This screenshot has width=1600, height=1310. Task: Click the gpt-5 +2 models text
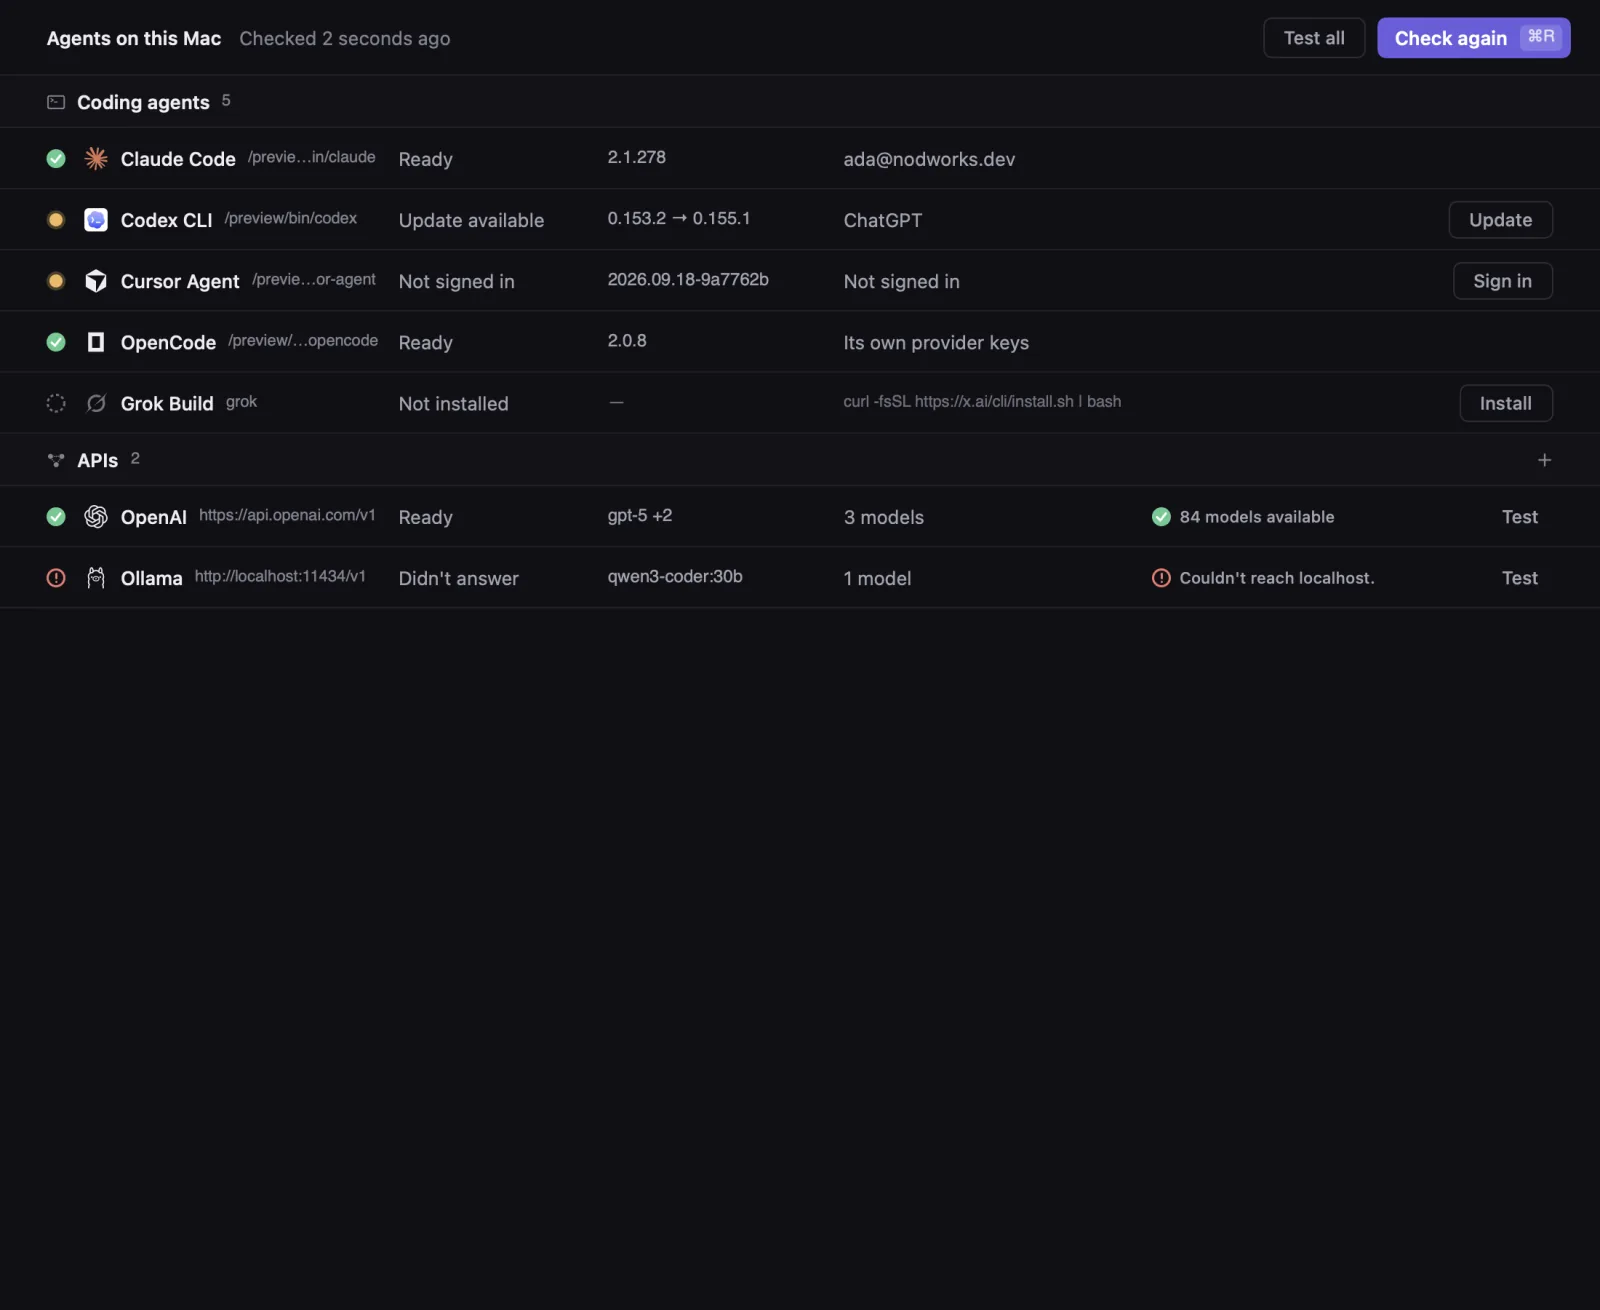[x=640, y=515]
